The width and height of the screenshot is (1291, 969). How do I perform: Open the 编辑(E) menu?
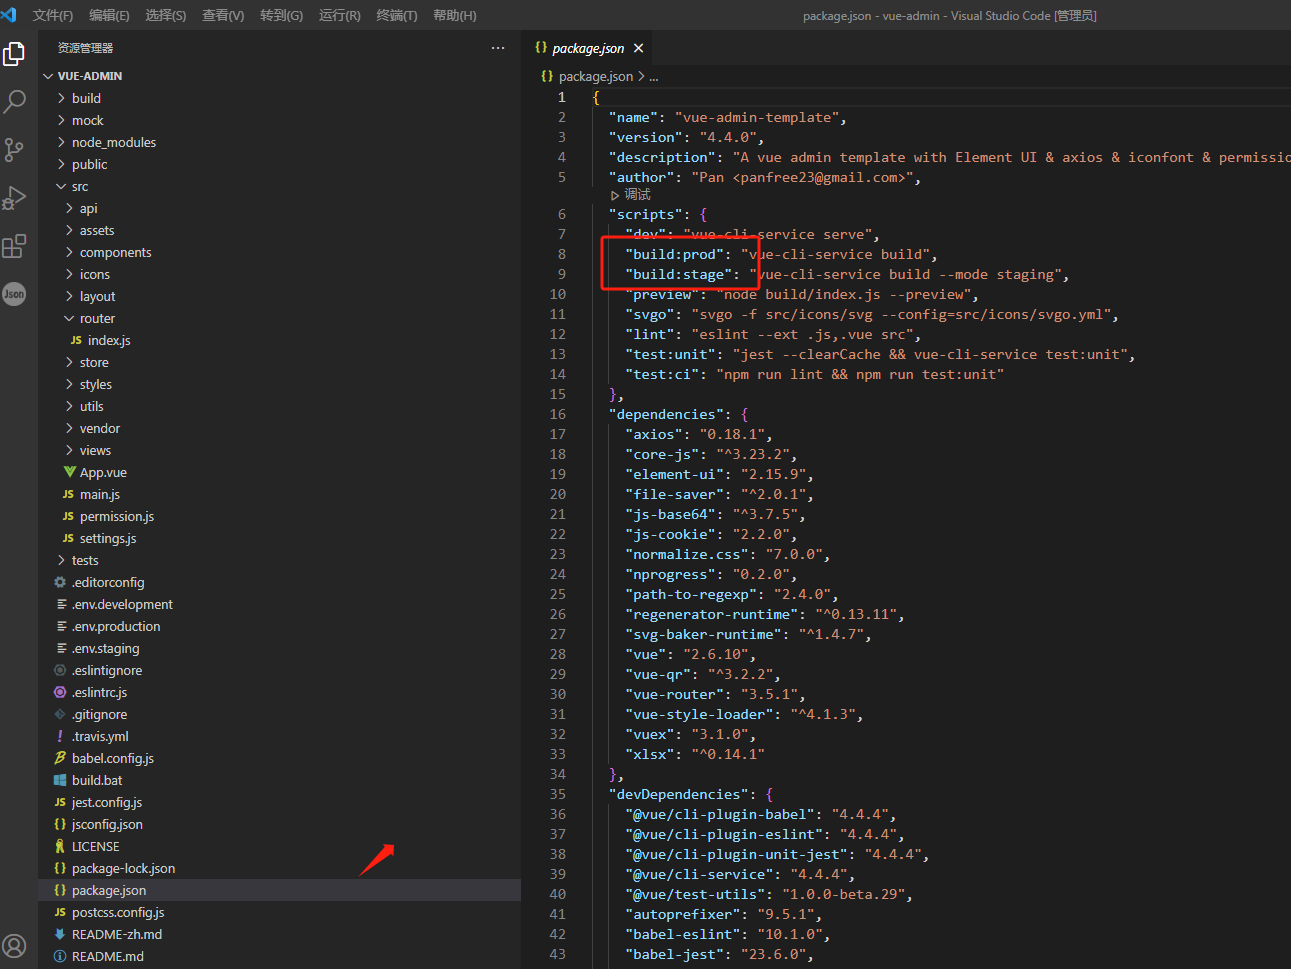[109, 15]
